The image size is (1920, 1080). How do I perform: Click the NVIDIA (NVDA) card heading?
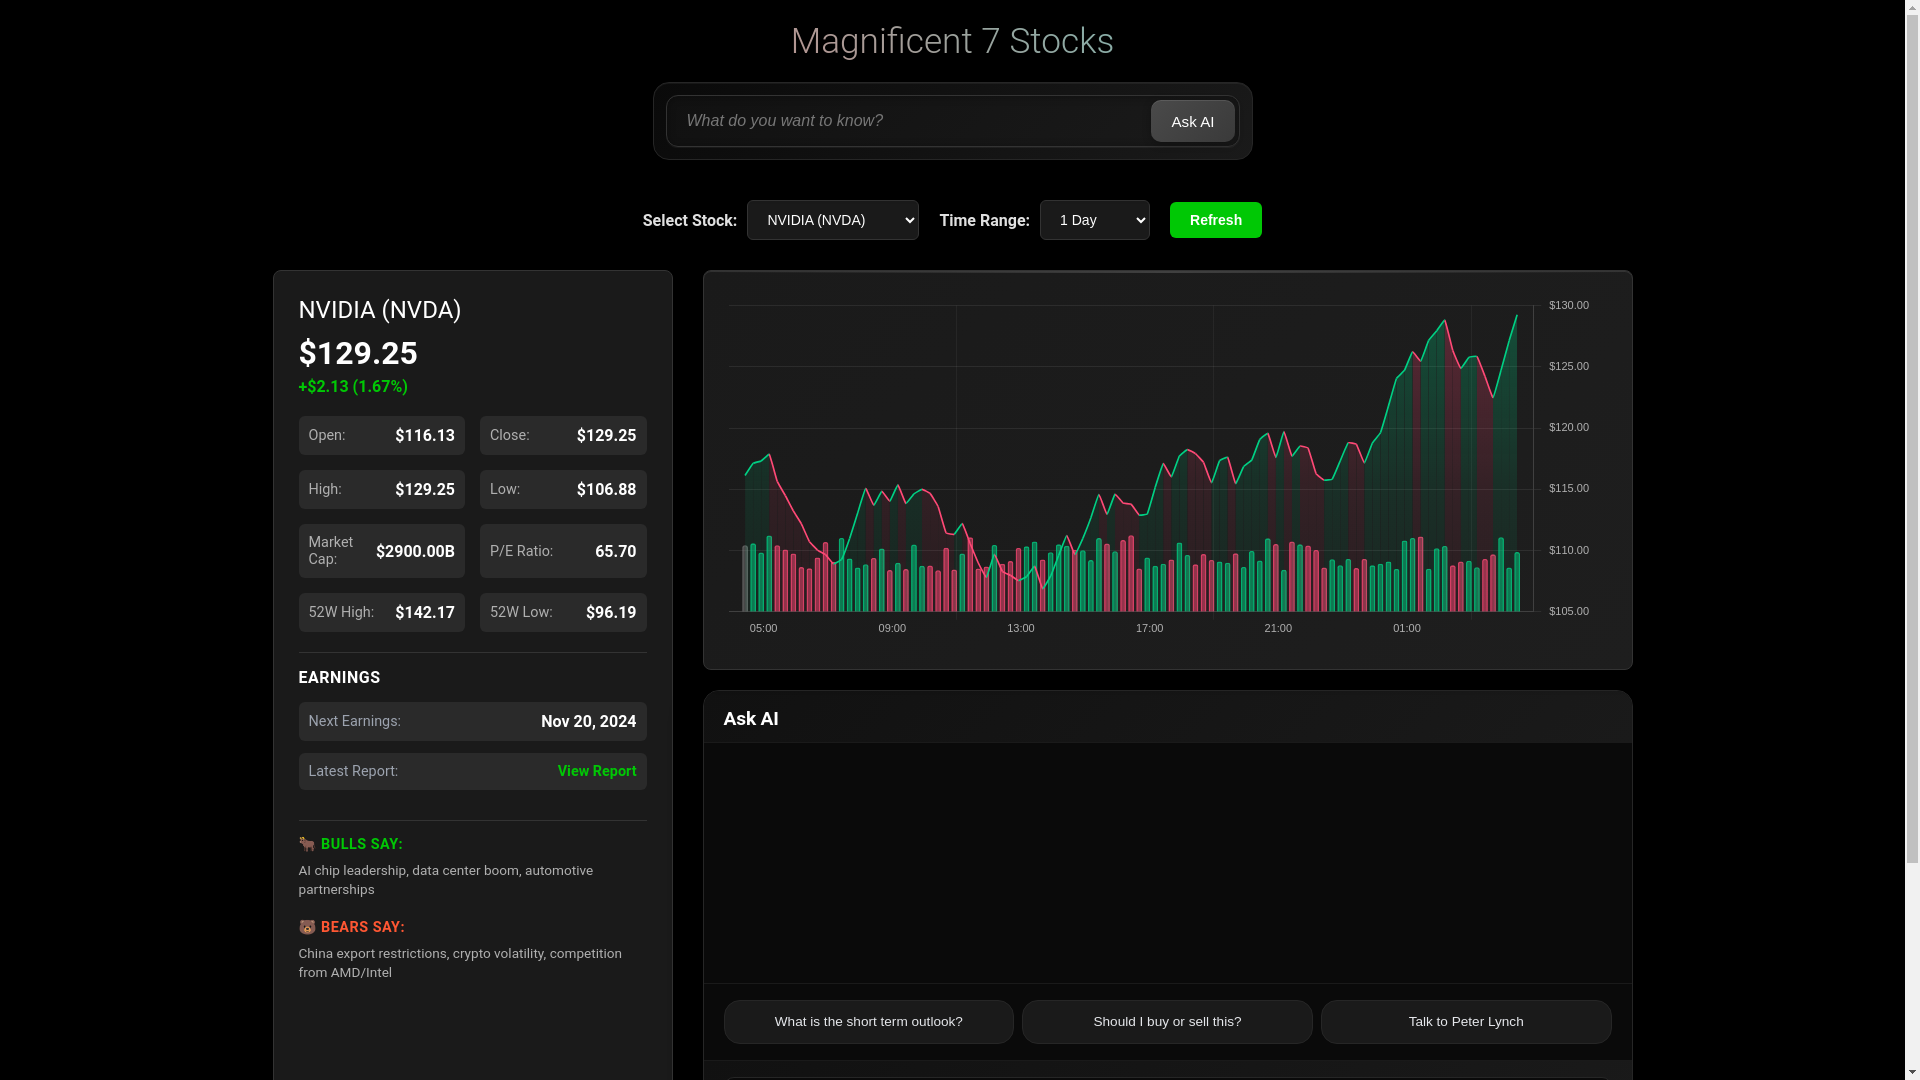[379, 310]
